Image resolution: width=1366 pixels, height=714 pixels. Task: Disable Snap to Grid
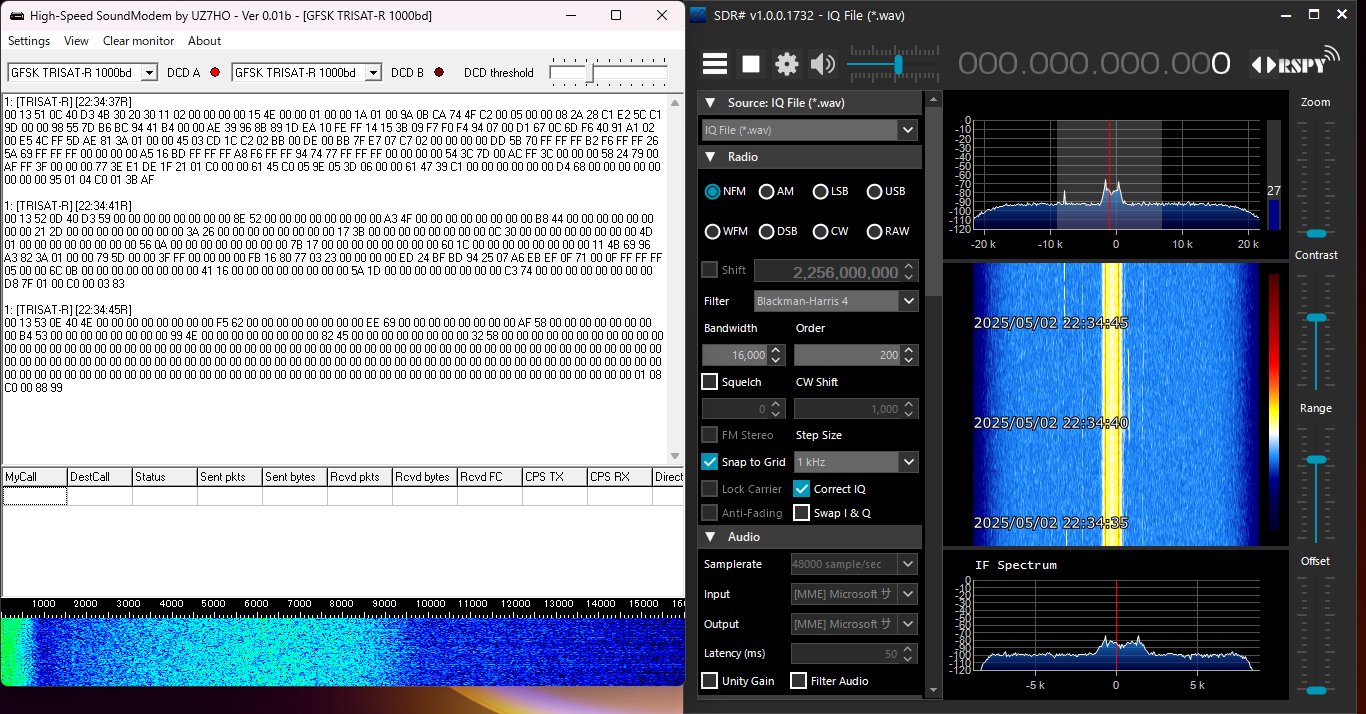[709, 462]
